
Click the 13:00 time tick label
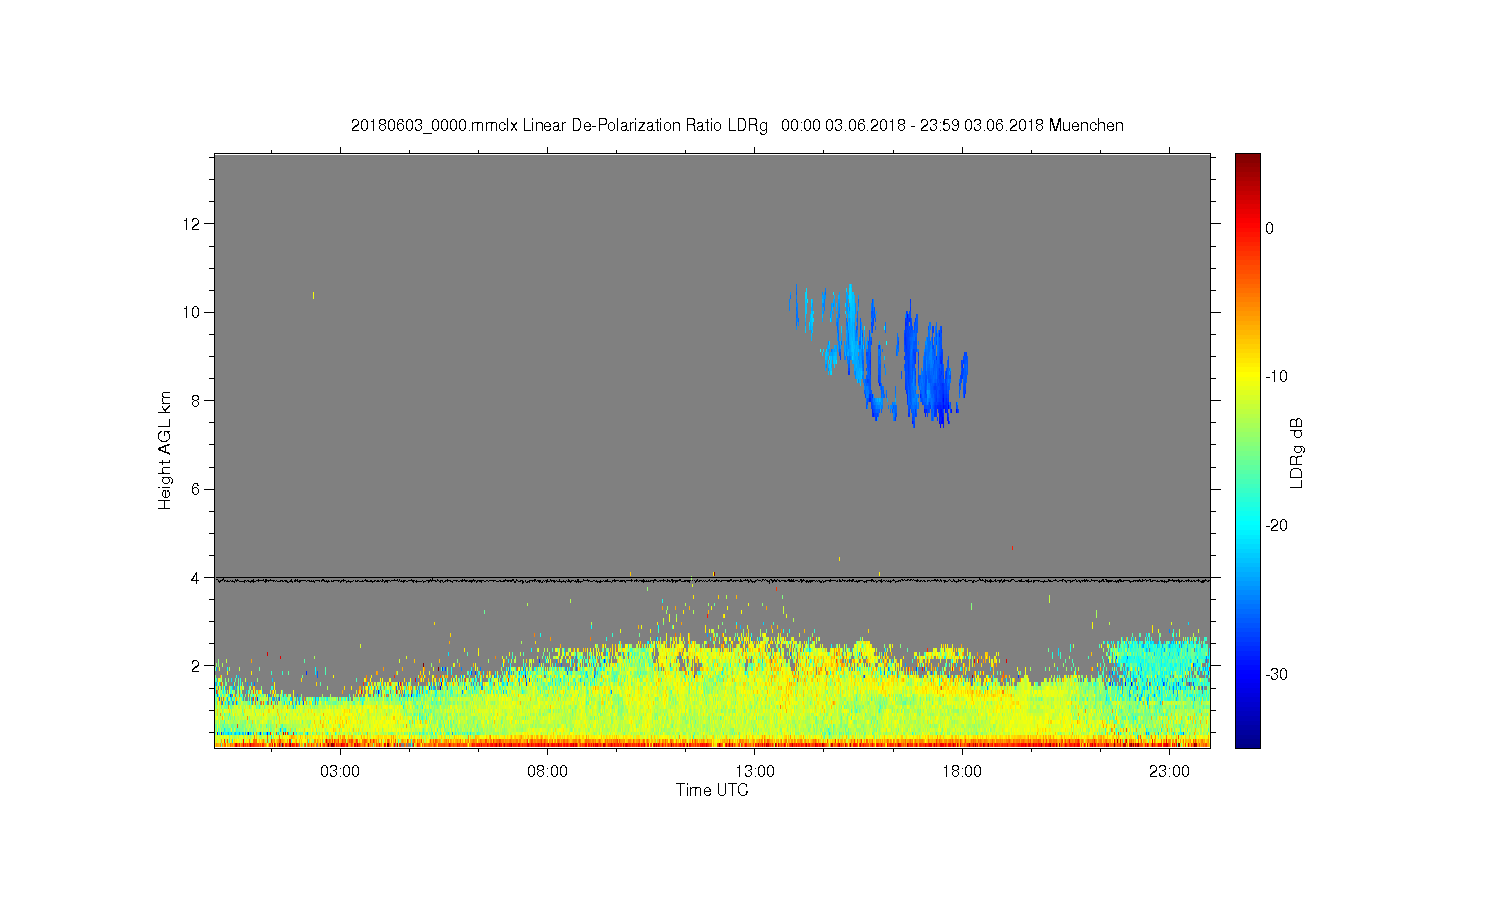(755, 772)
